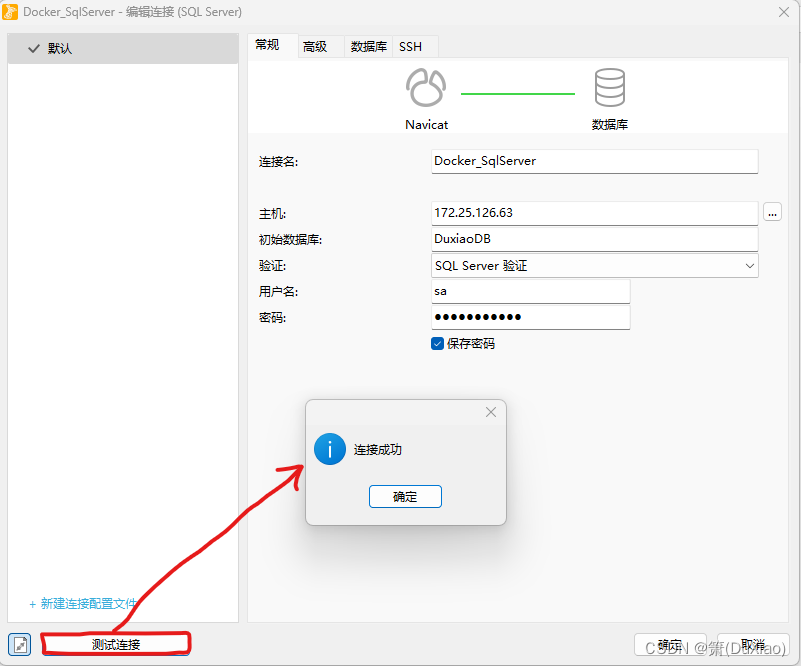This screenshot has height=666, width=801.
Task: Click the green connection status line
Action: pos(517,93)
